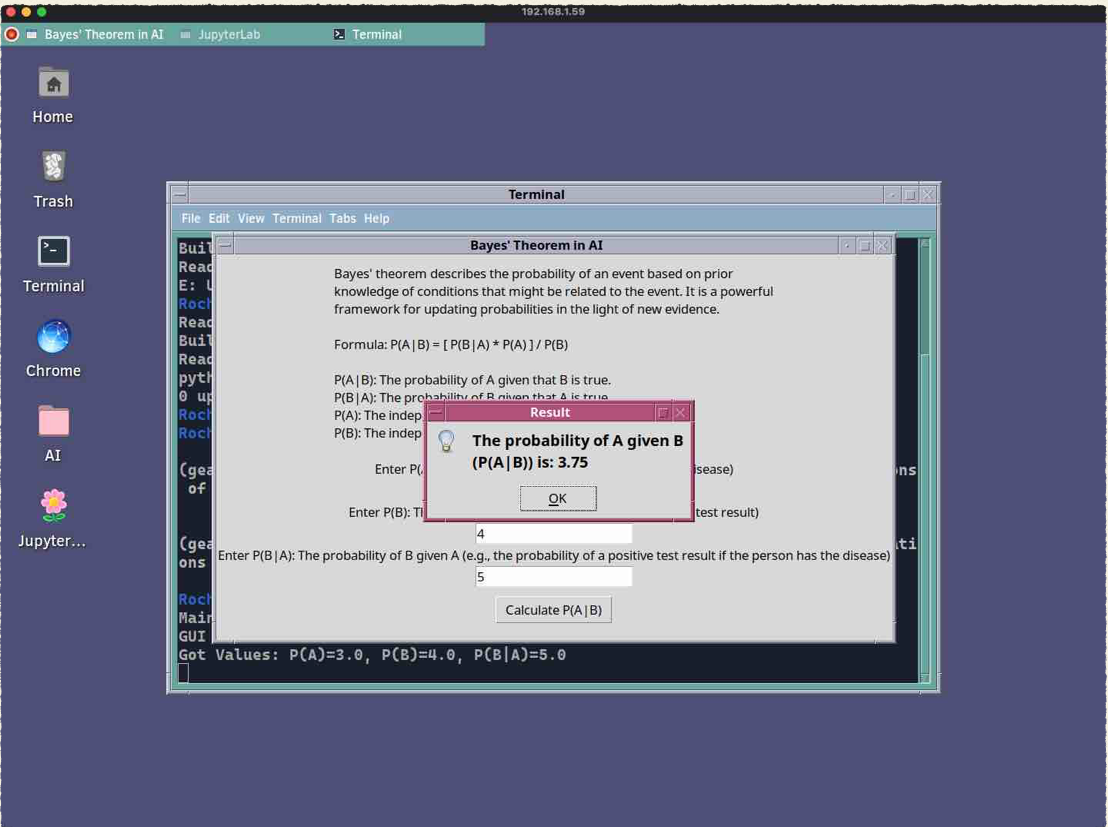Open the Help menu in Terminal
Screen dimensions: 1108x827
pyautogui.click(x=376, y=218)
